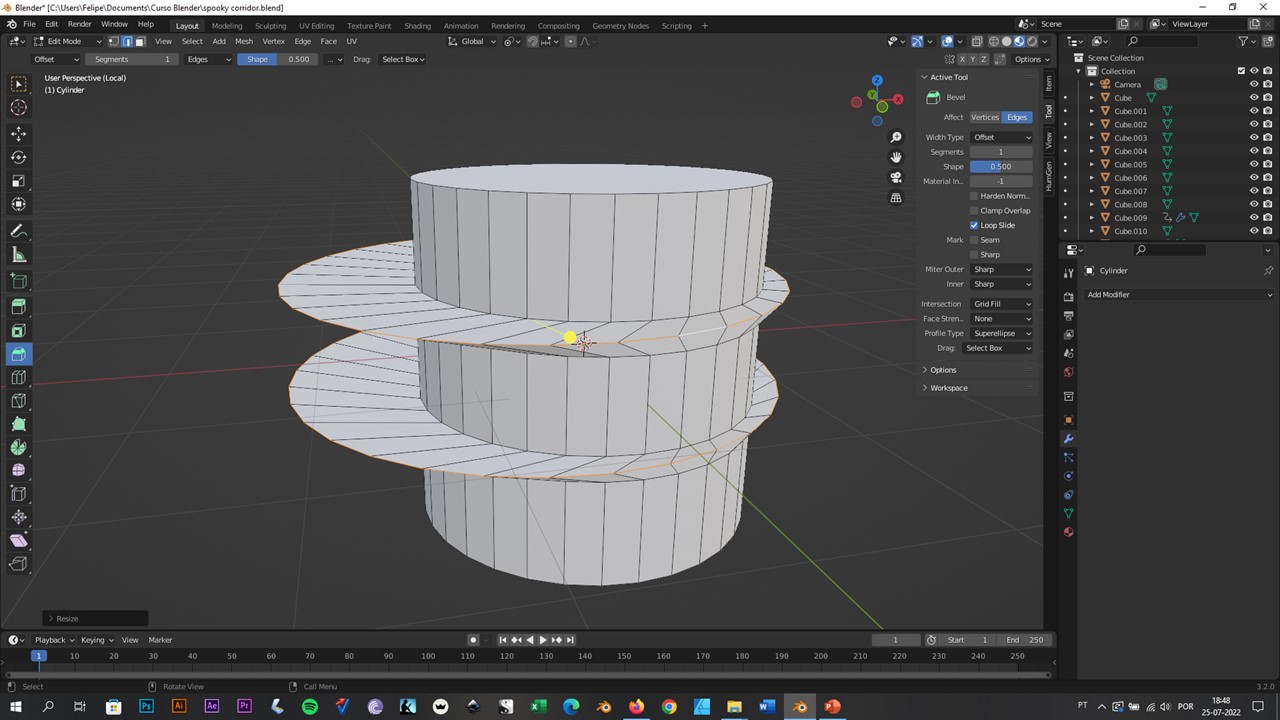Enable the Clamp Overlap checkbox
The height and width of the screenshot is (720, 1280).
tap(974, 211)
